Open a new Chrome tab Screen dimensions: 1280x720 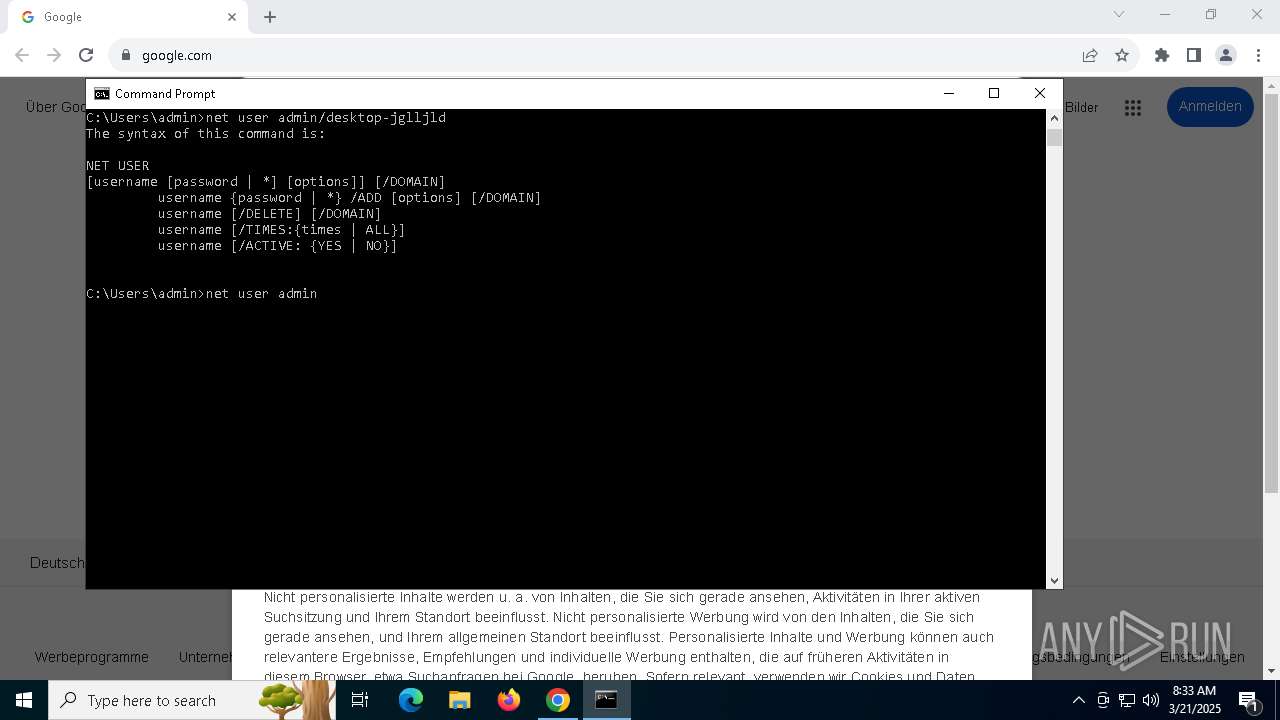(x=270, y=17)
